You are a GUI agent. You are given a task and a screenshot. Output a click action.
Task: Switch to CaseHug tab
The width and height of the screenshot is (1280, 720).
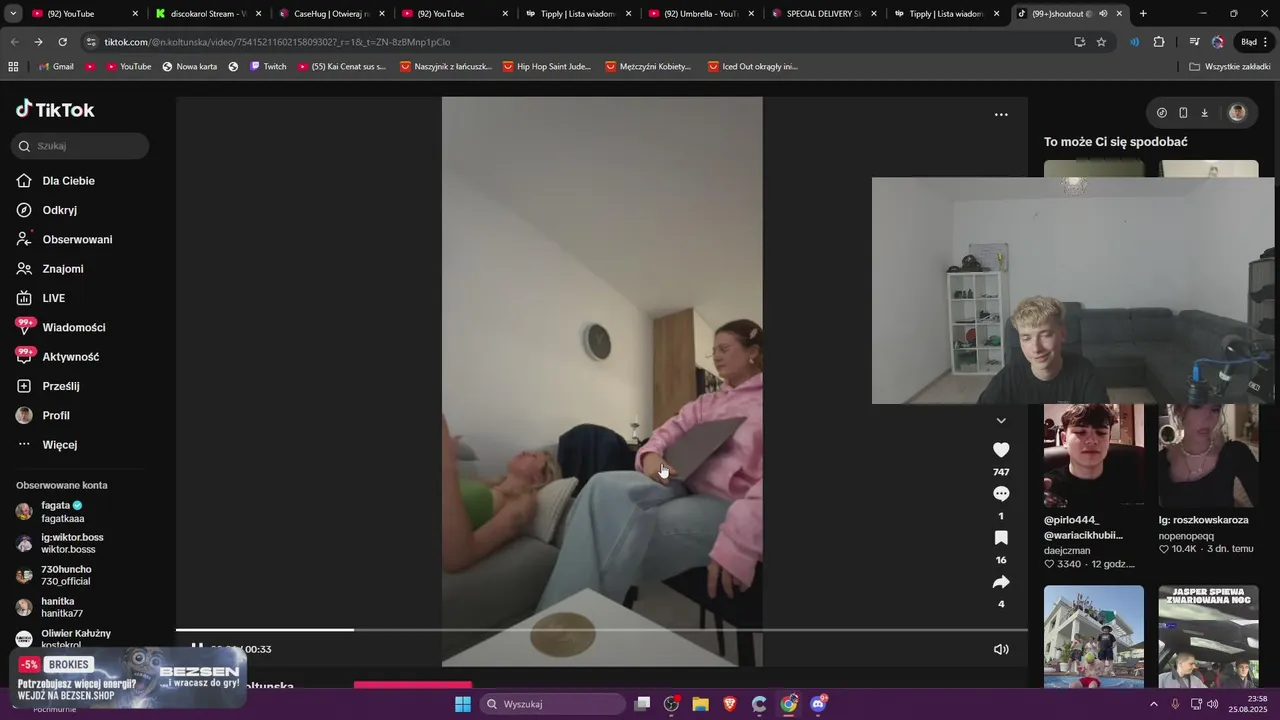(331, 14)
